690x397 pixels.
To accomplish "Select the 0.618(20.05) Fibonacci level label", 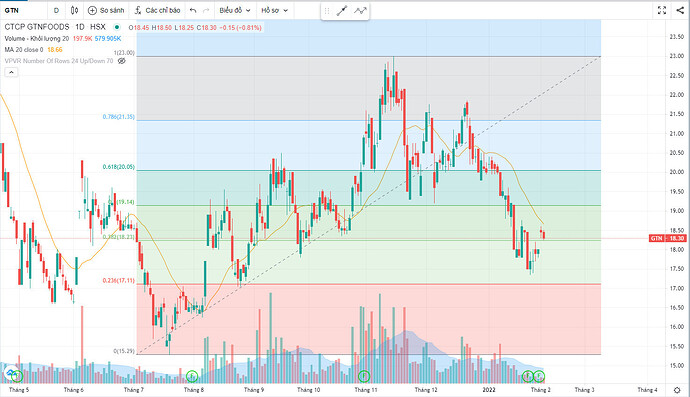I will point(119,167).
